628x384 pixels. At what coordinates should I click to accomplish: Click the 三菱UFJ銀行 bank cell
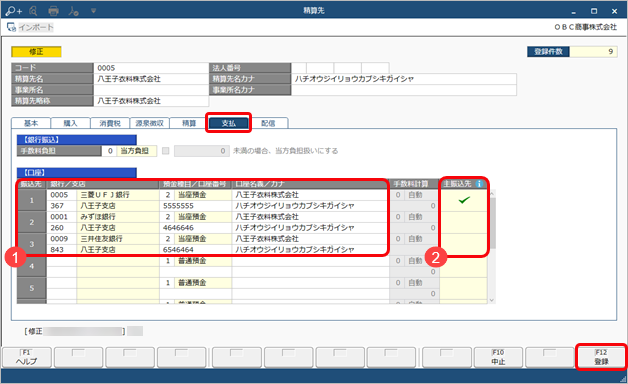click(x=118, y=195)
